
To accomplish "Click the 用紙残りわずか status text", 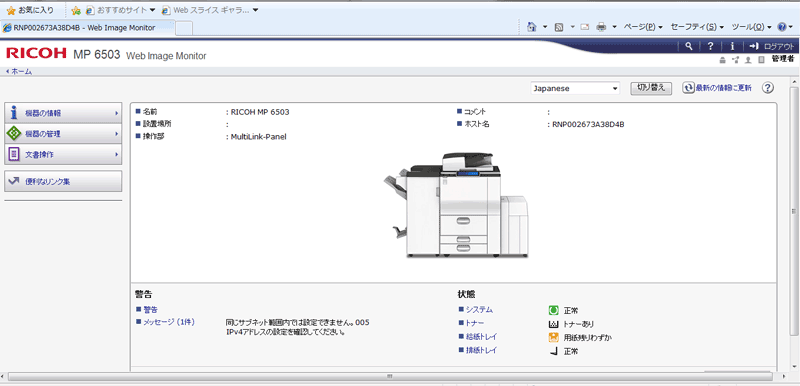I will [588, 337].
